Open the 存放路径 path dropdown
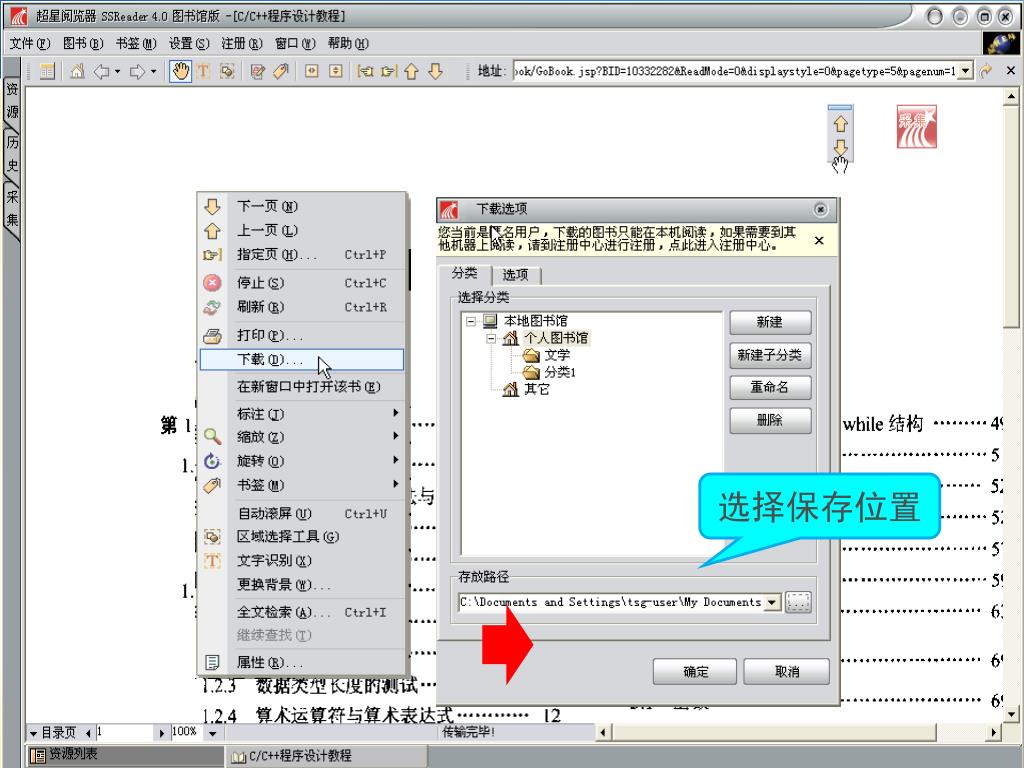 coord(772,602)
